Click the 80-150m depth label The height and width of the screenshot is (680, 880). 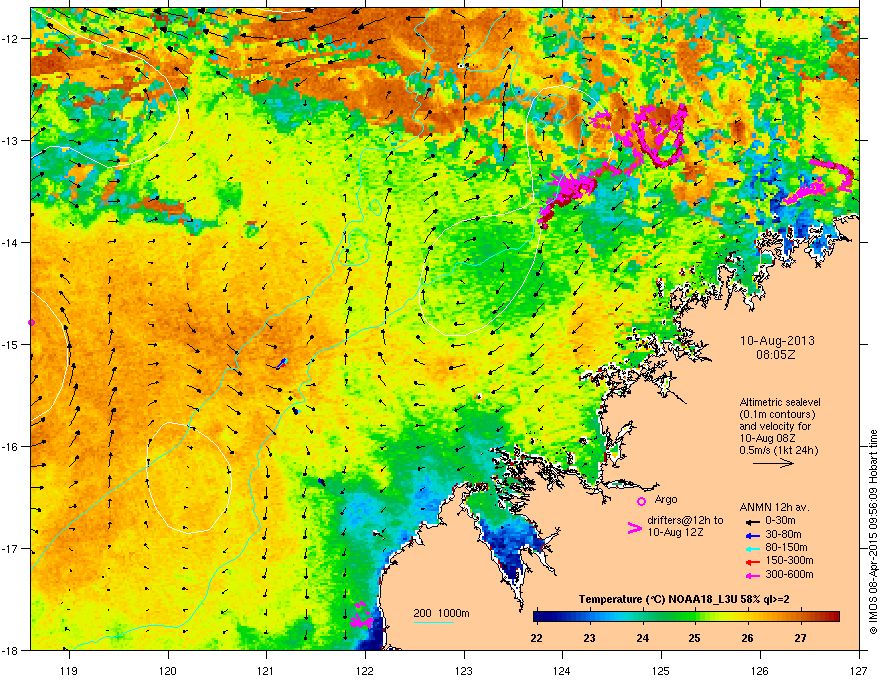[786, 548]
